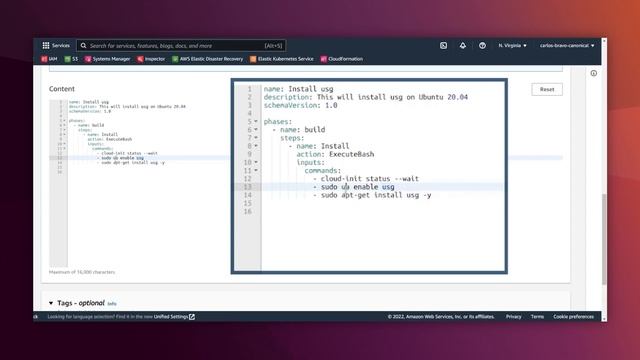Open the Inspector shortcut
Image resolution: width=640 pixels, height=360 pixels.
coord(151,59)
